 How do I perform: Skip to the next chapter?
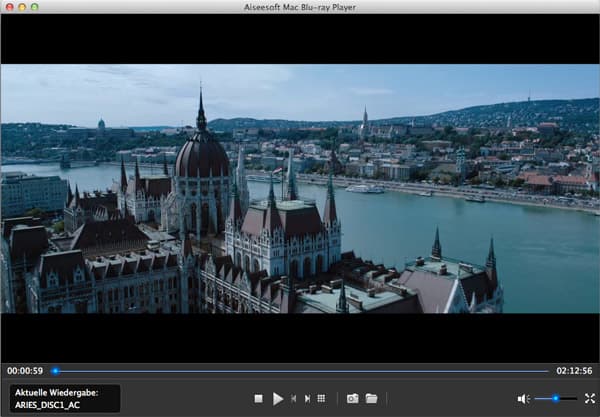click(307, 398)
